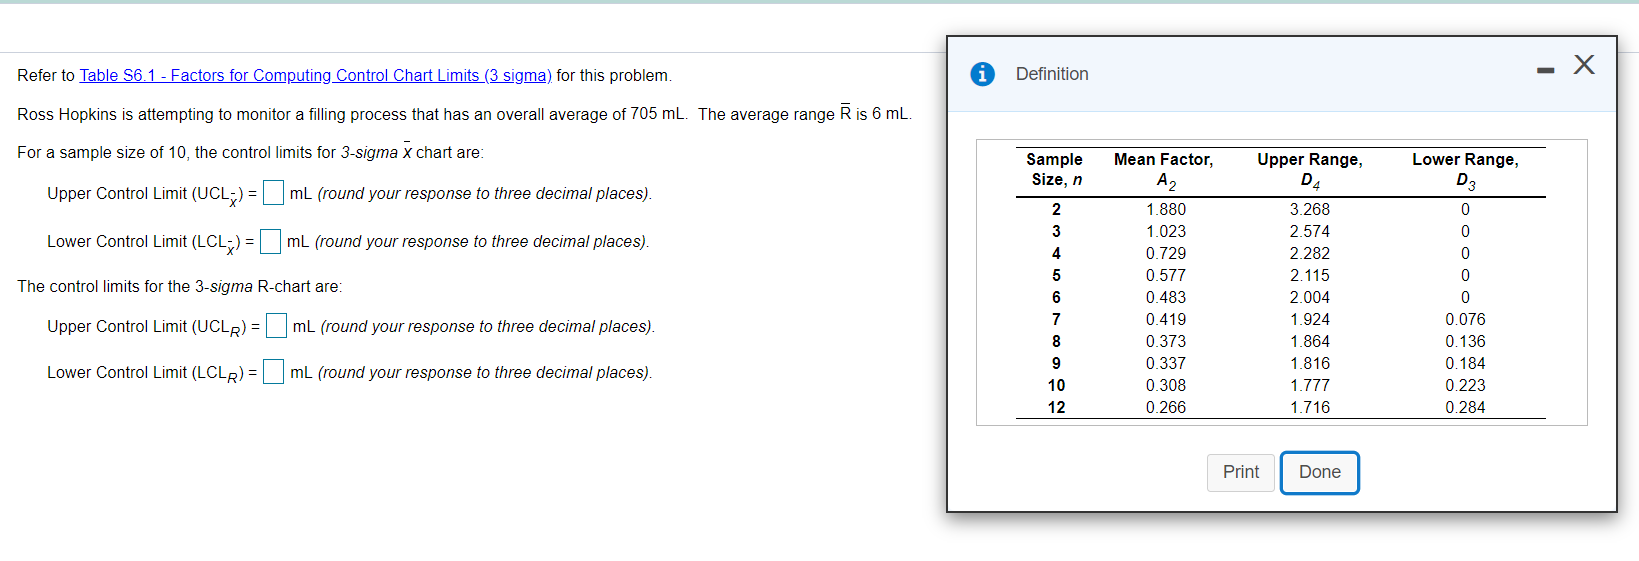Close the Definition dialog with X
Screen dimensions: 1639x561
point(1584,65)
